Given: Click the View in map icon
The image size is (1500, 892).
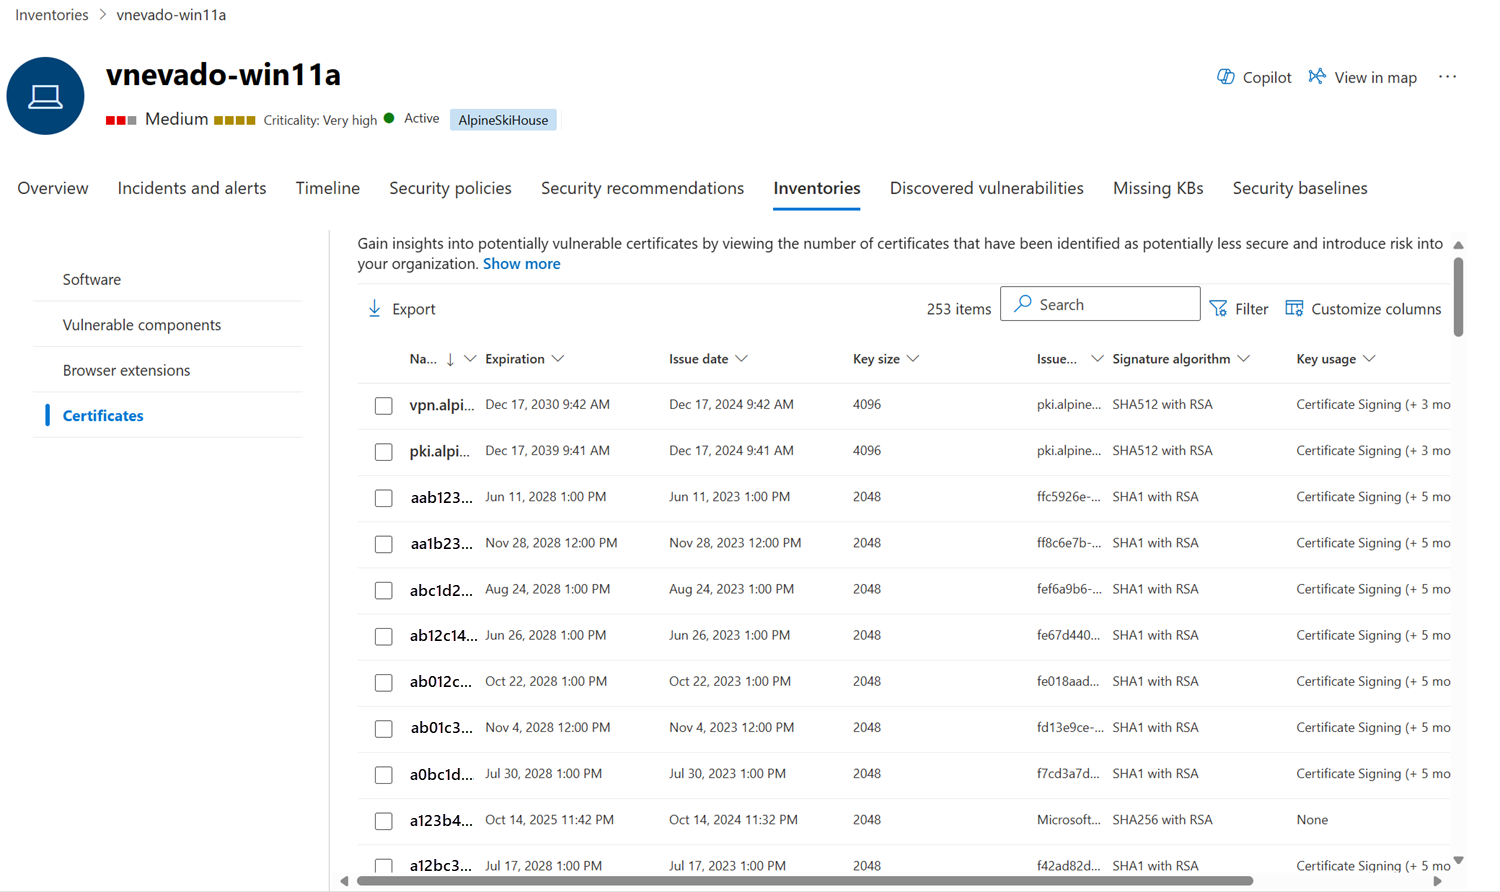Looking at the screenshot, I should pos(1317,77).
